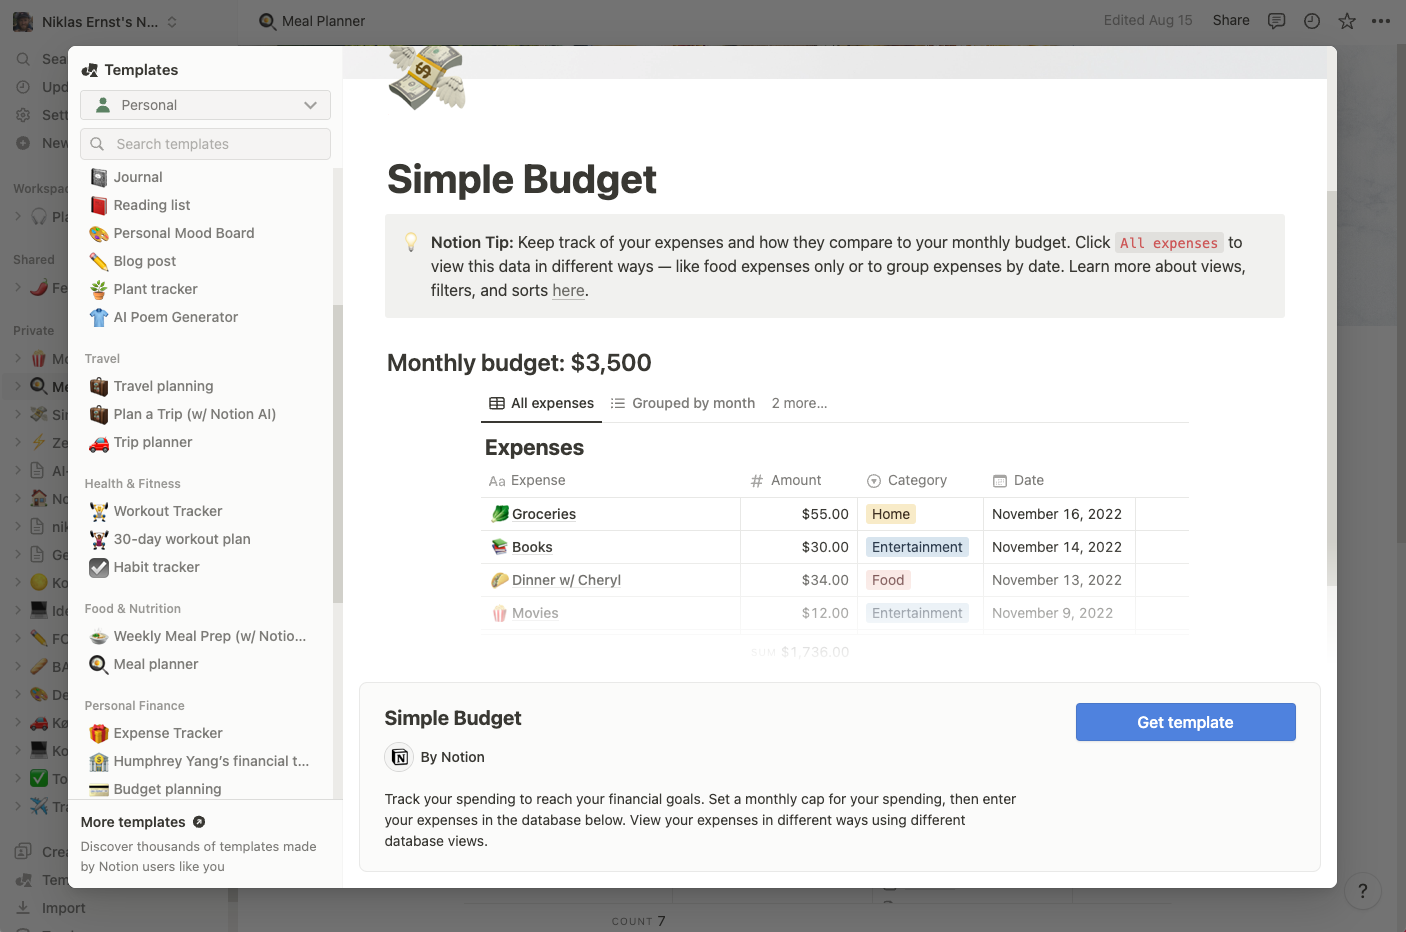The height and width of the screenshot is (932, 1406).
Task: Open the 30-day workout plan template
Action: 205,539
